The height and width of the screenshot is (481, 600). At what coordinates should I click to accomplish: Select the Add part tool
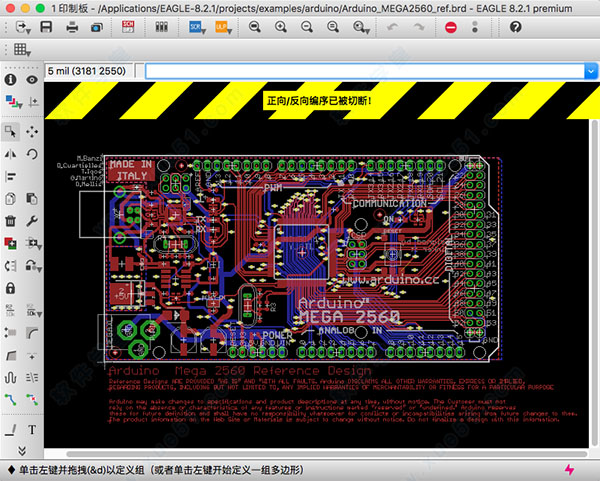[10, 243]
